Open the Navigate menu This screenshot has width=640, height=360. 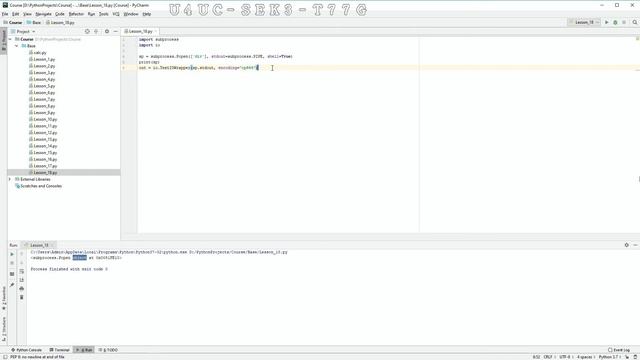pyautogui.click(x=43, y=14)
